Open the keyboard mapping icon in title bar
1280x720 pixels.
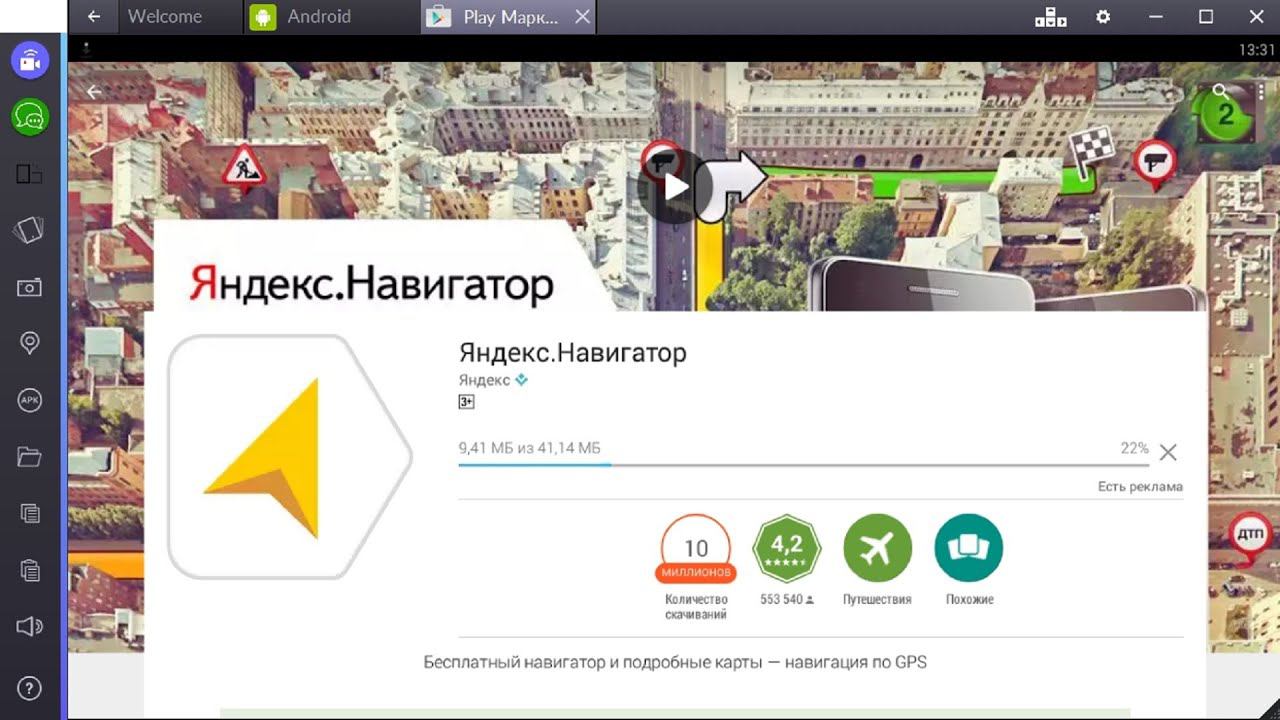coord(1050,17)
